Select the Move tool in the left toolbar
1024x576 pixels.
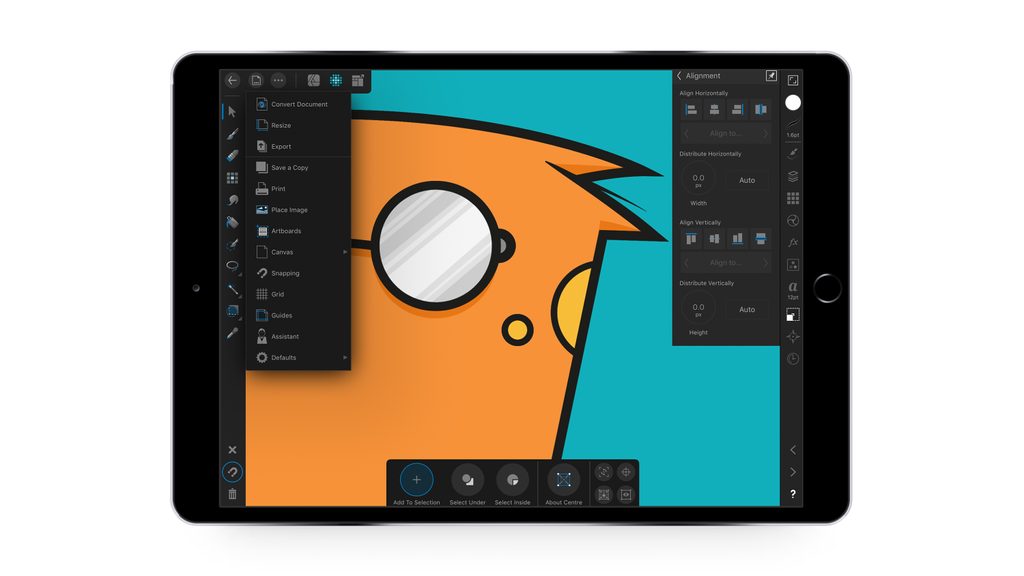pos(231,110)
